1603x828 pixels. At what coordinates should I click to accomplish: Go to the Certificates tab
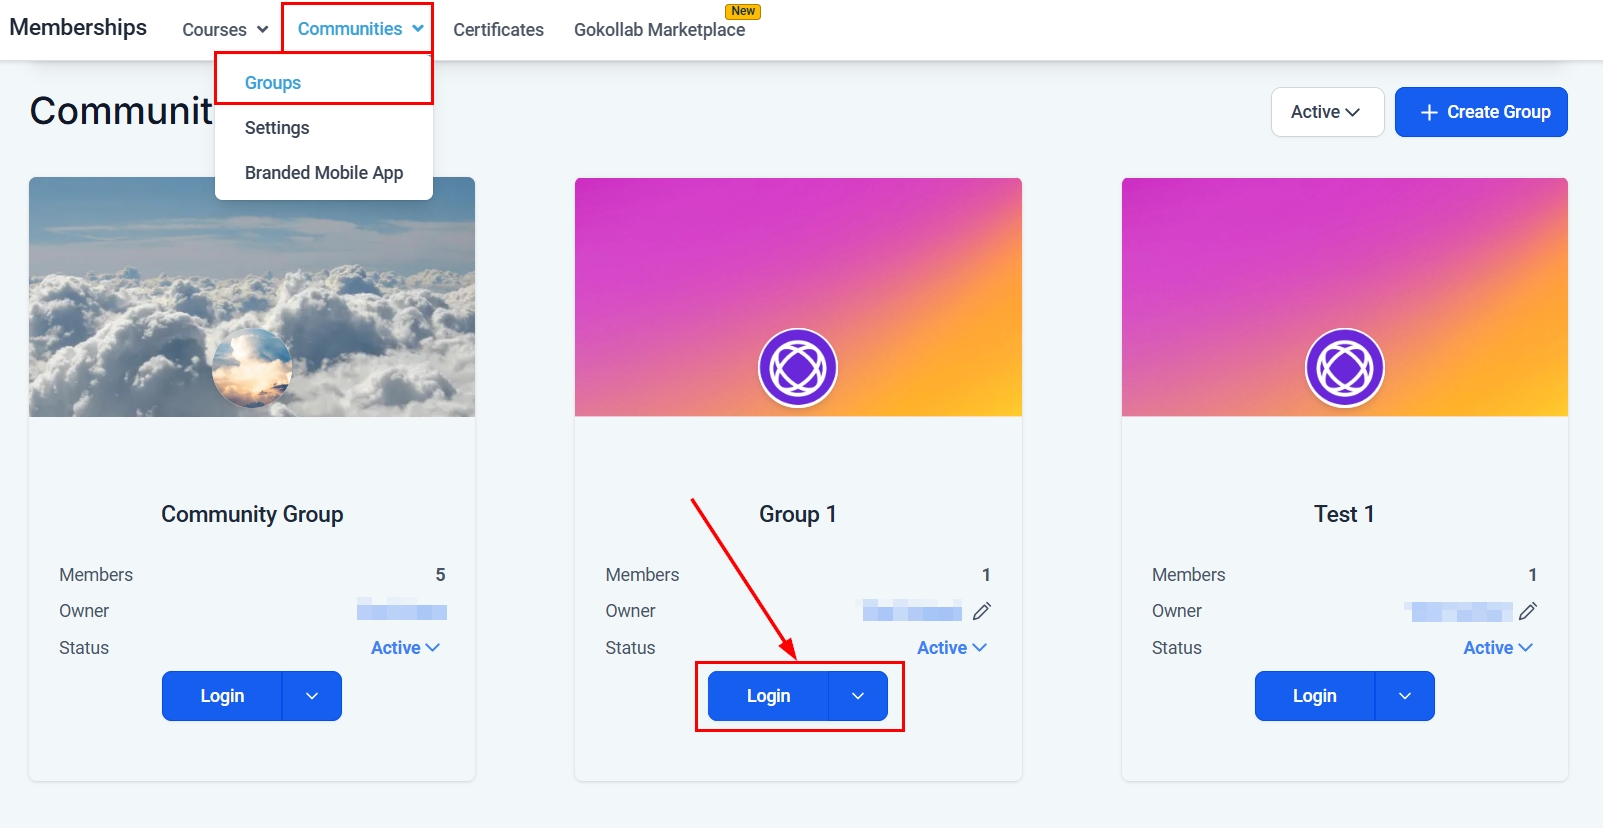(x=498, y=30)
